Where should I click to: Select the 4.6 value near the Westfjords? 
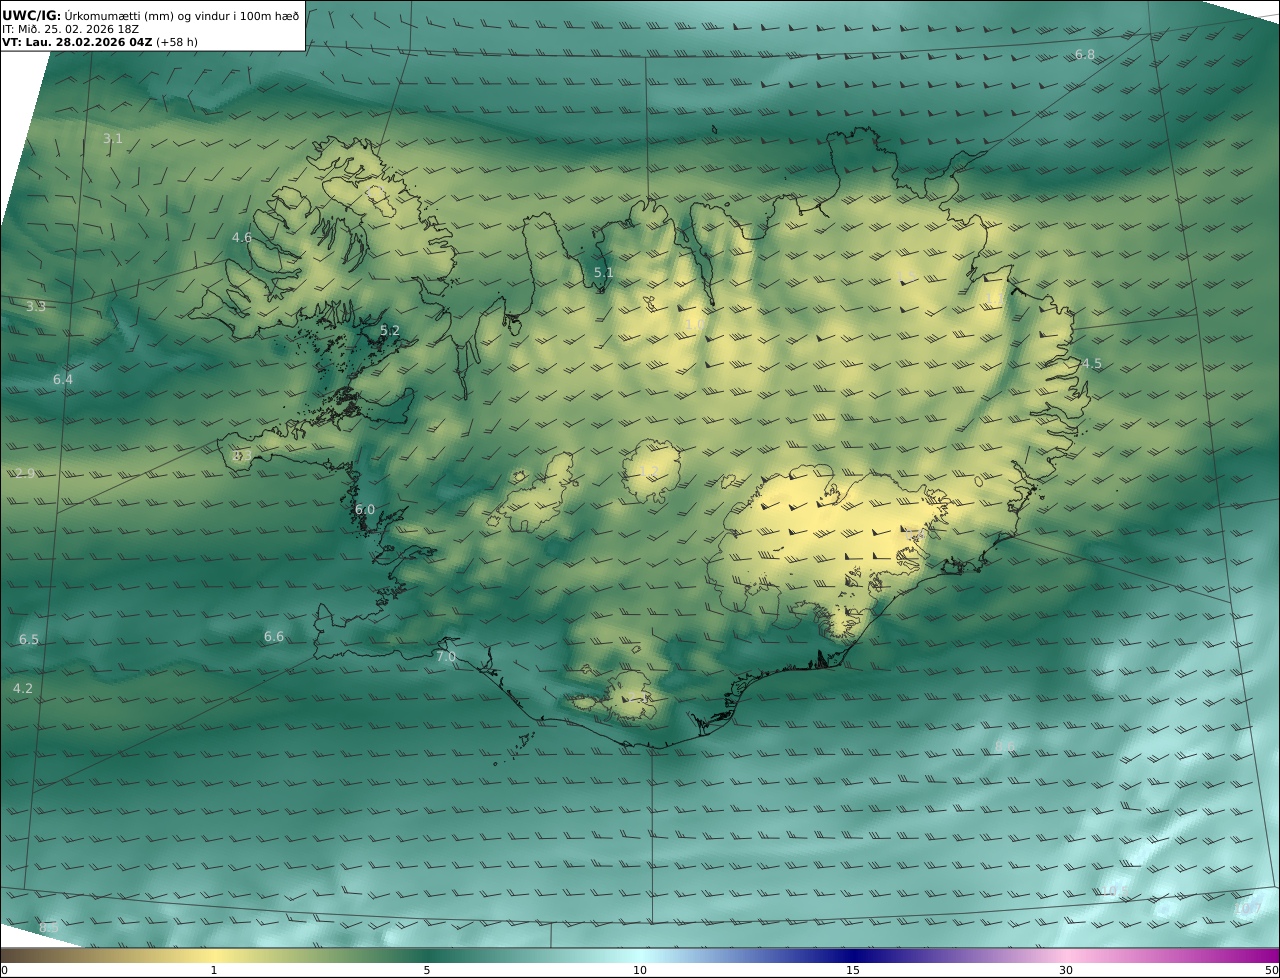pos(242,238)
